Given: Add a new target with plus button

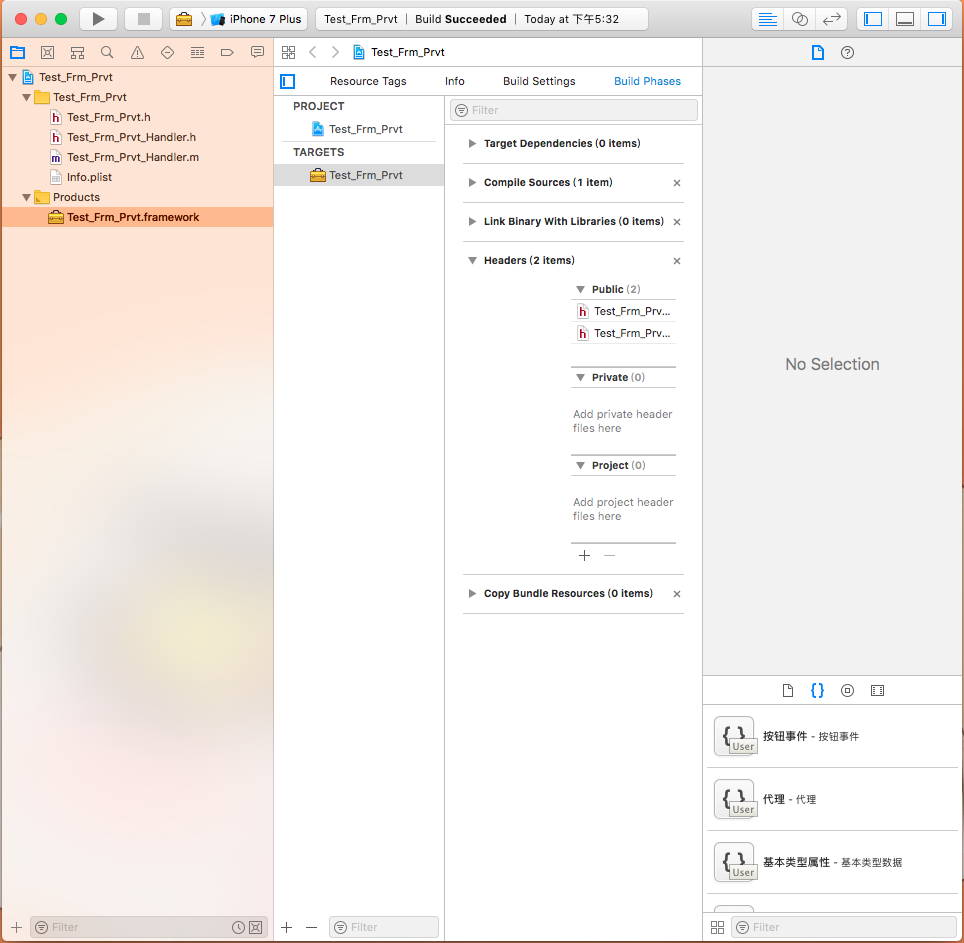Looking at the screenshot, I should click(x=286, y=927).
